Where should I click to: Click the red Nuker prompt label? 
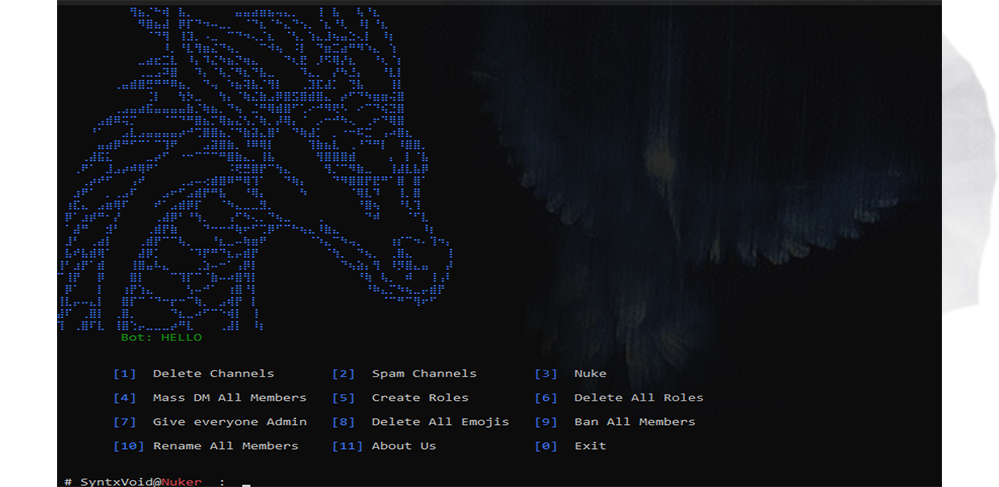pyautogui.click(x=182, y=482)
